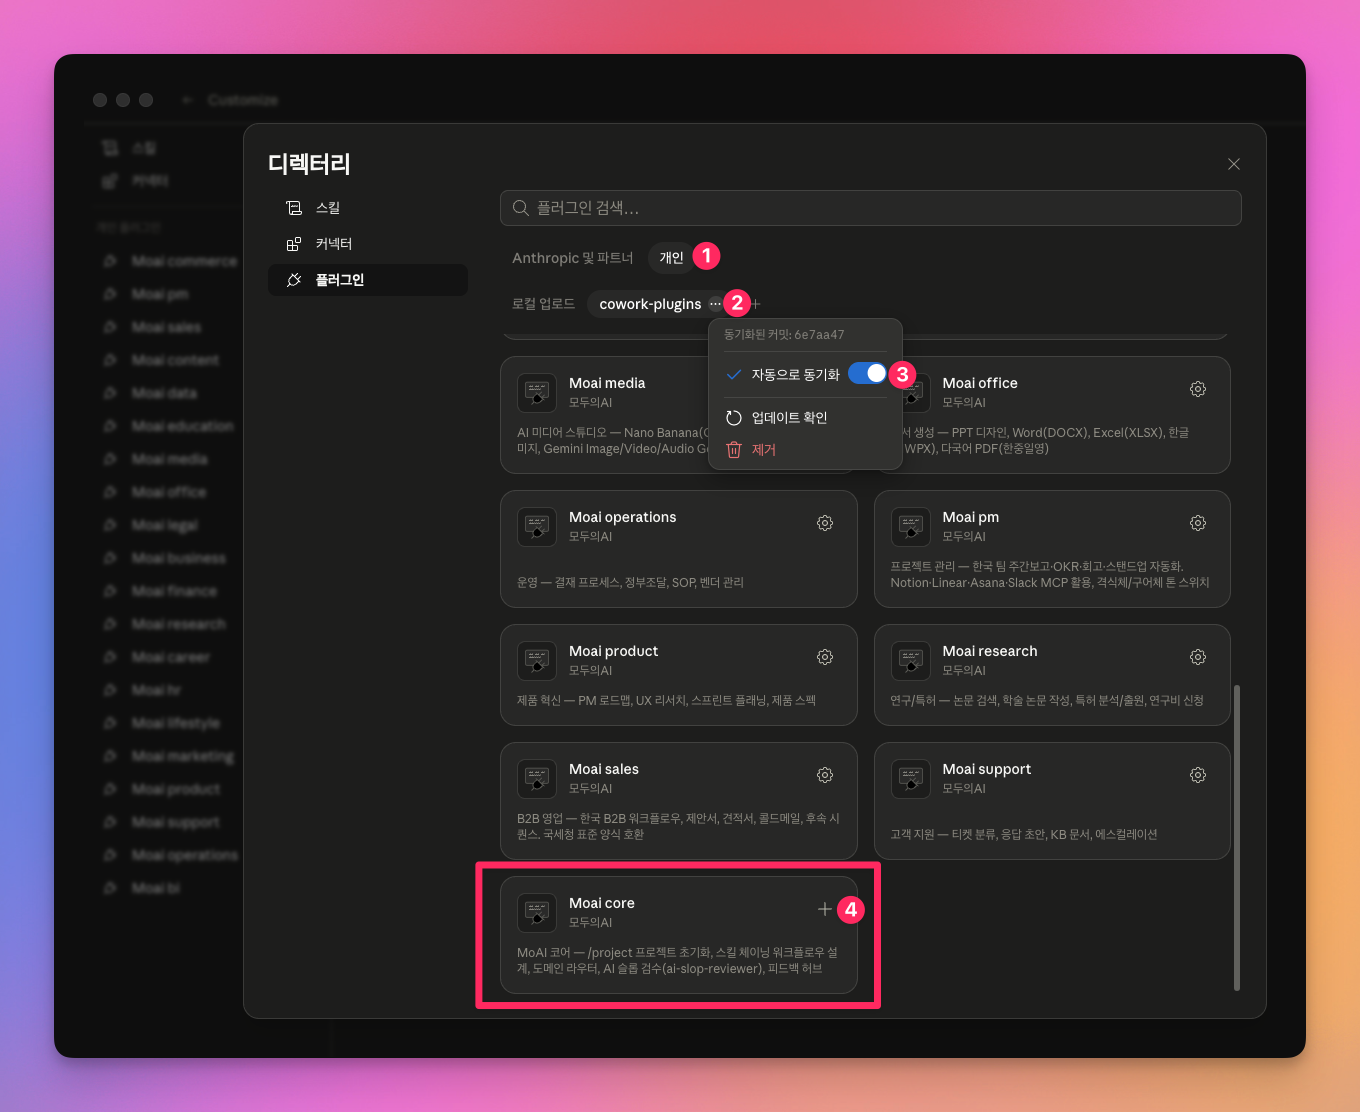Choose 업데이트 확인 from the menu
This screenshot has height=1112, width=1360.
click(805, 418)
